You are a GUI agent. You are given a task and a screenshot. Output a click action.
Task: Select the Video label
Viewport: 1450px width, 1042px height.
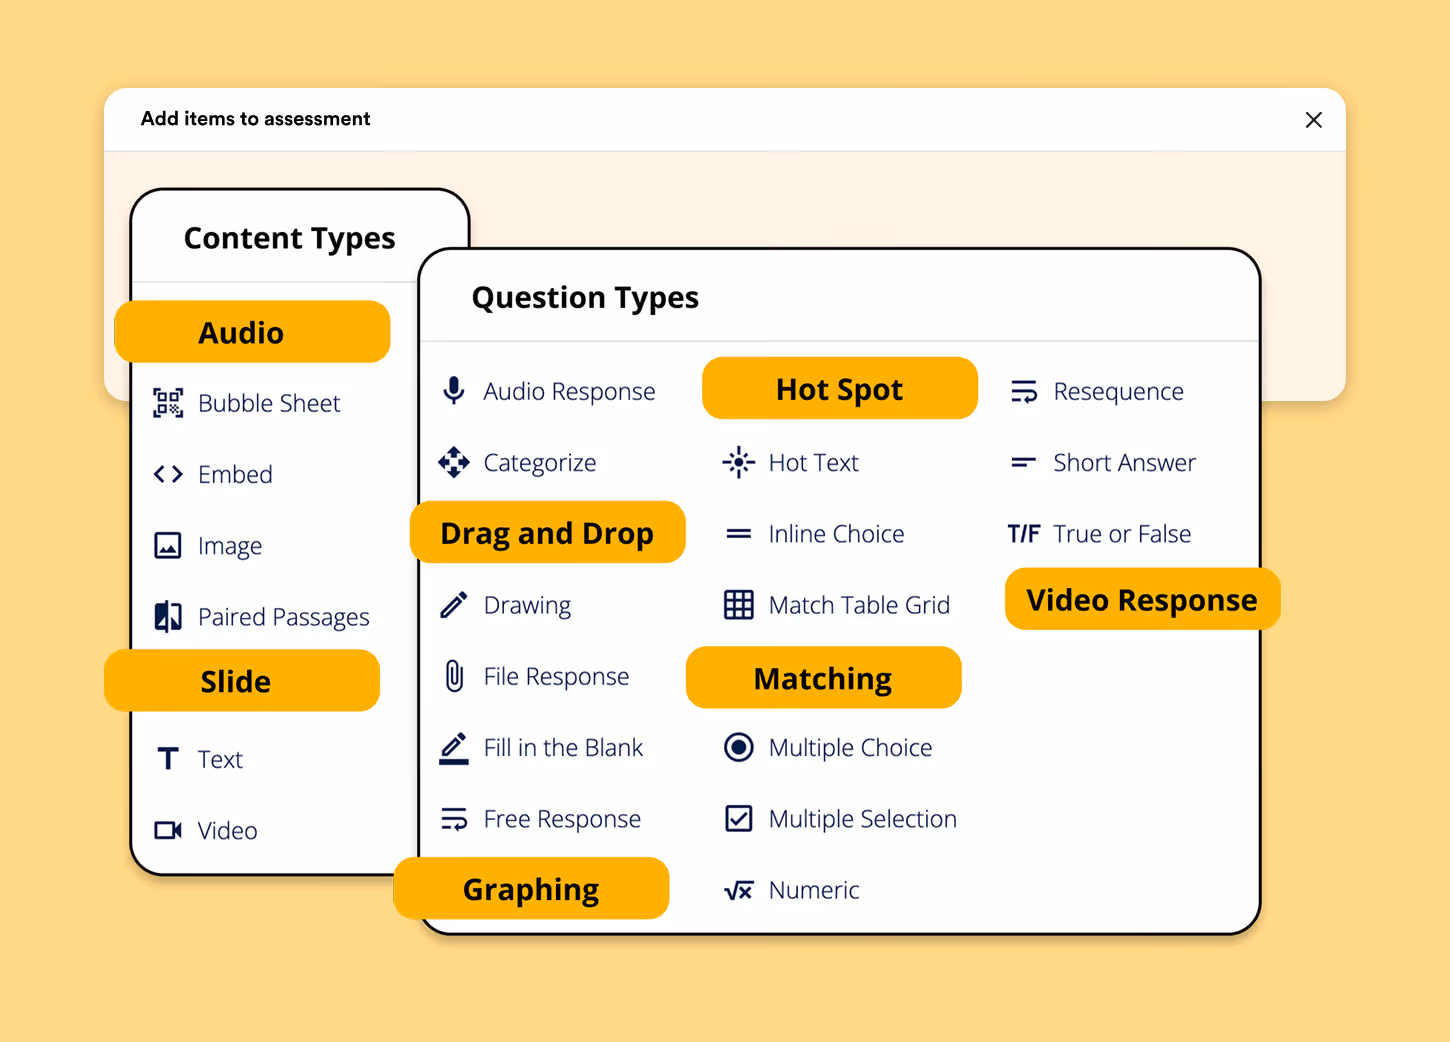tap(227, 830)
